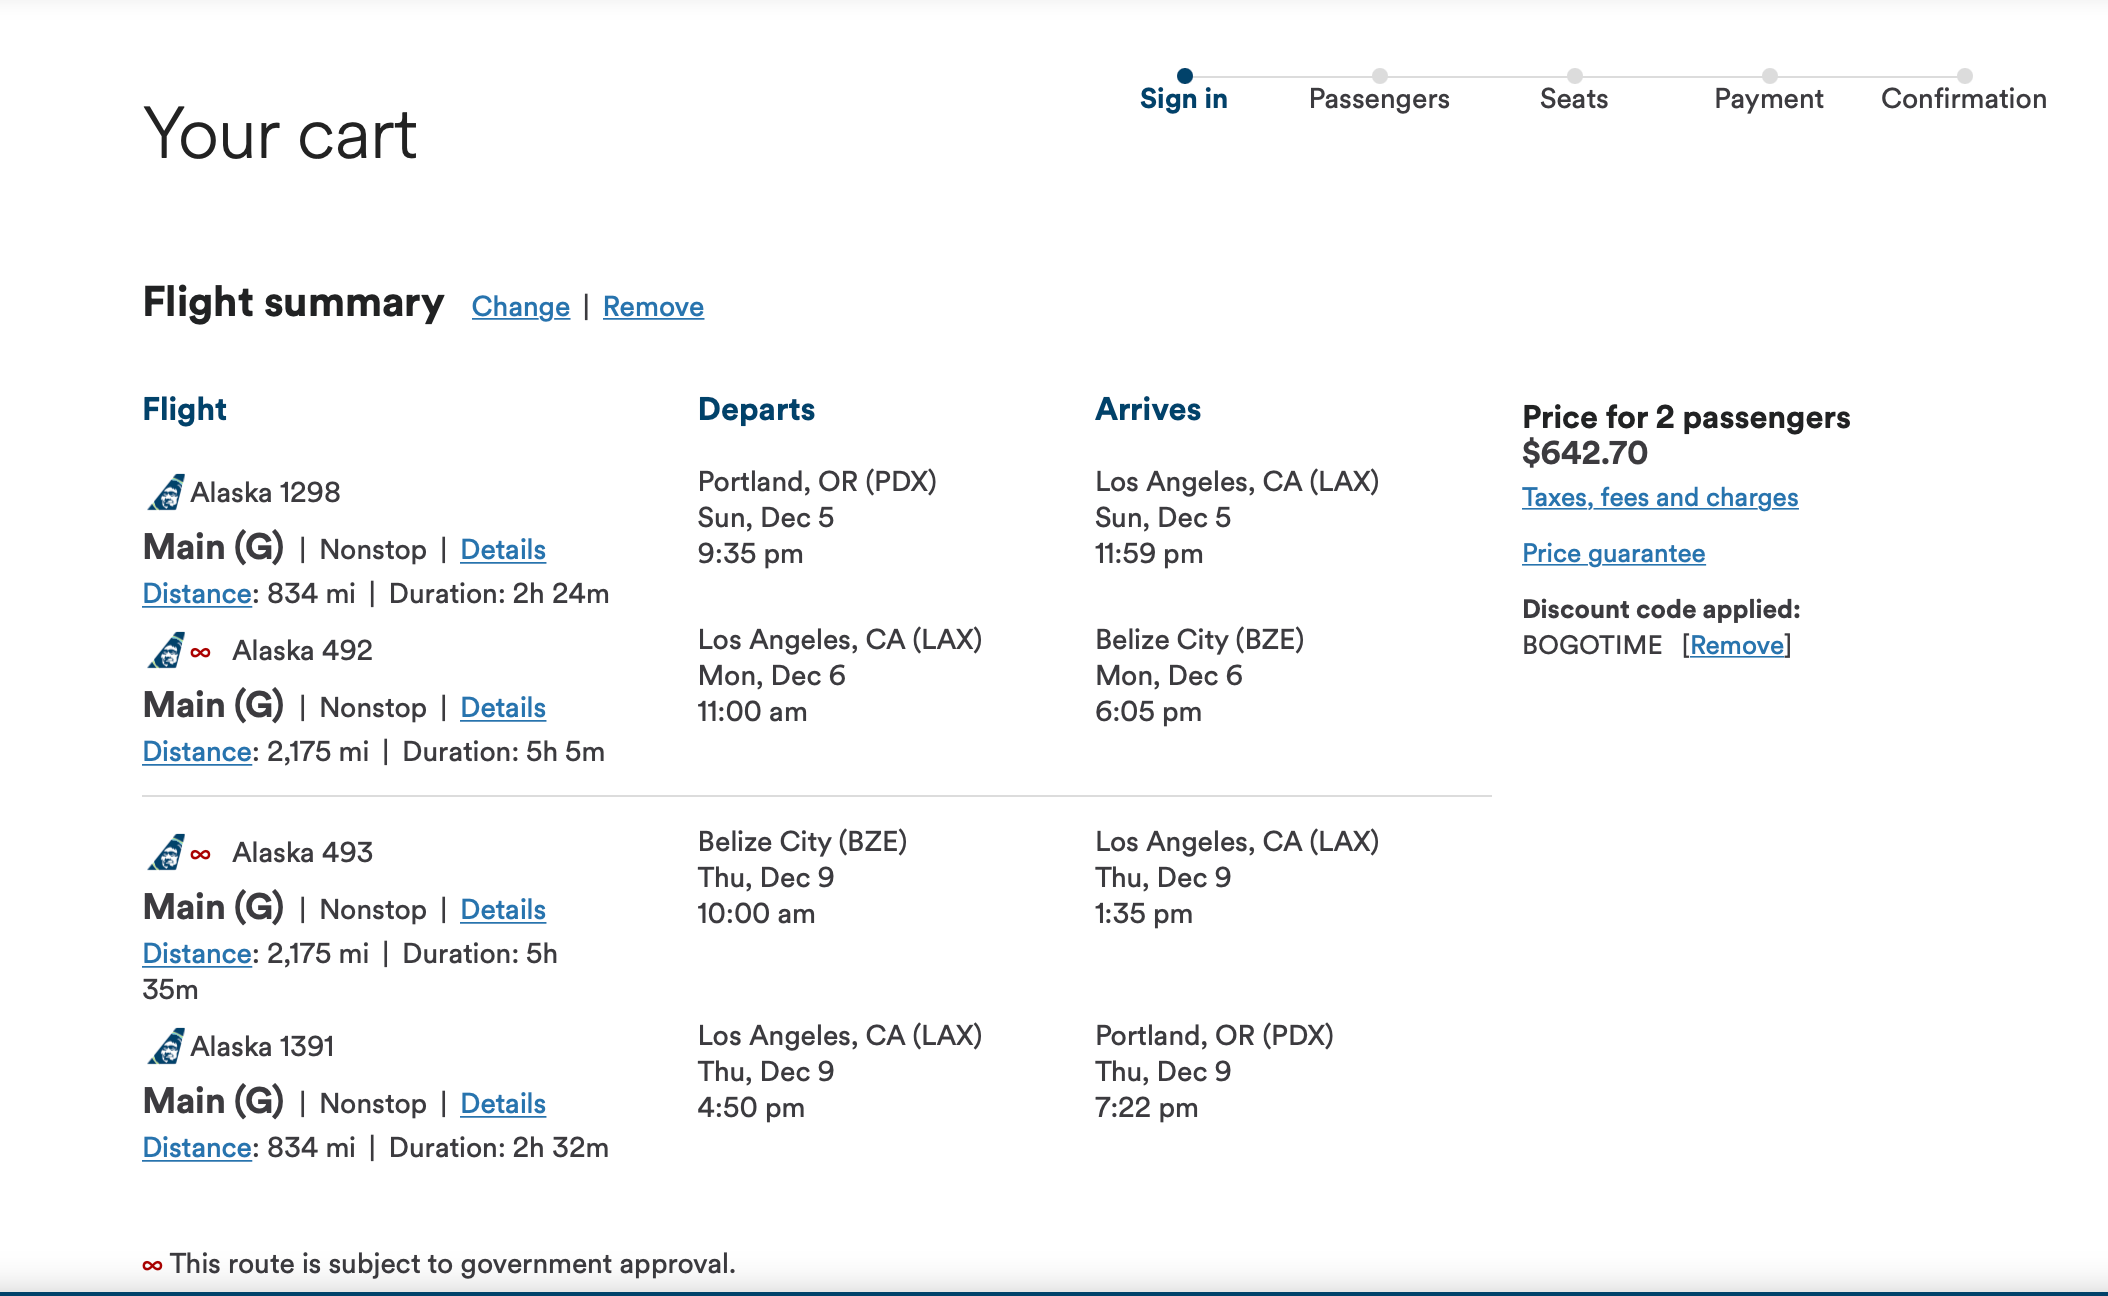Viewport: 2108px width, 1296px height.
Task: Click red infinity symbol next to Alaska 493
Action: tap(201, 855)
